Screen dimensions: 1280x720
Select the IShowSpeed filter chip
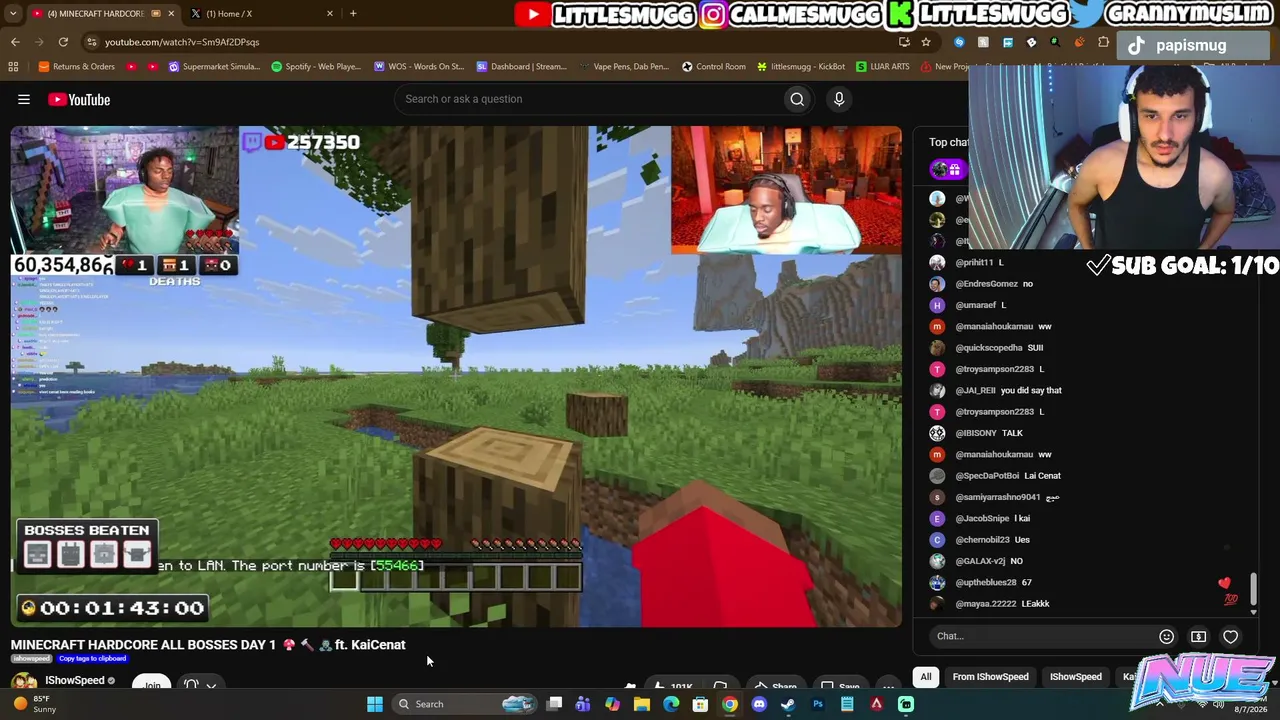coord(1075,677)
